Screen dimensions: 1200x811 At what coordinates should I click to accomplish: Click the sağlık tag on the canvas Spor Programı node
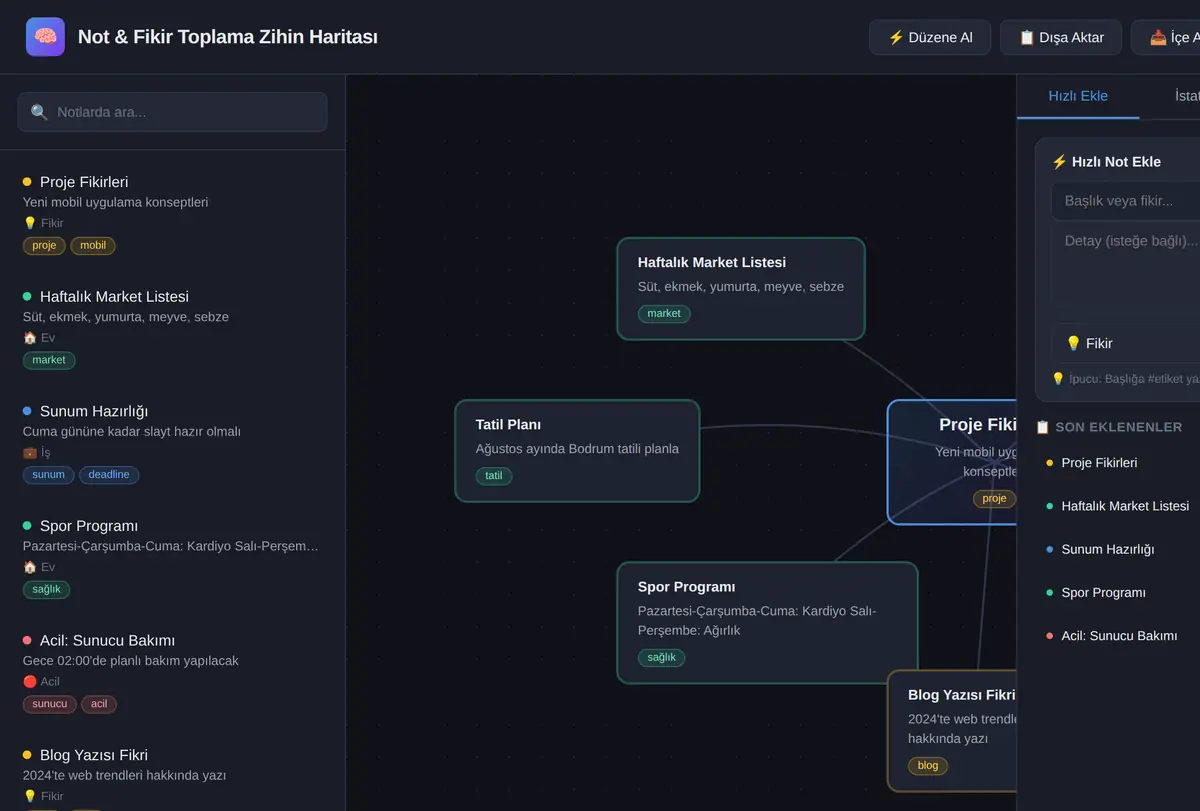tap(662, 658)
